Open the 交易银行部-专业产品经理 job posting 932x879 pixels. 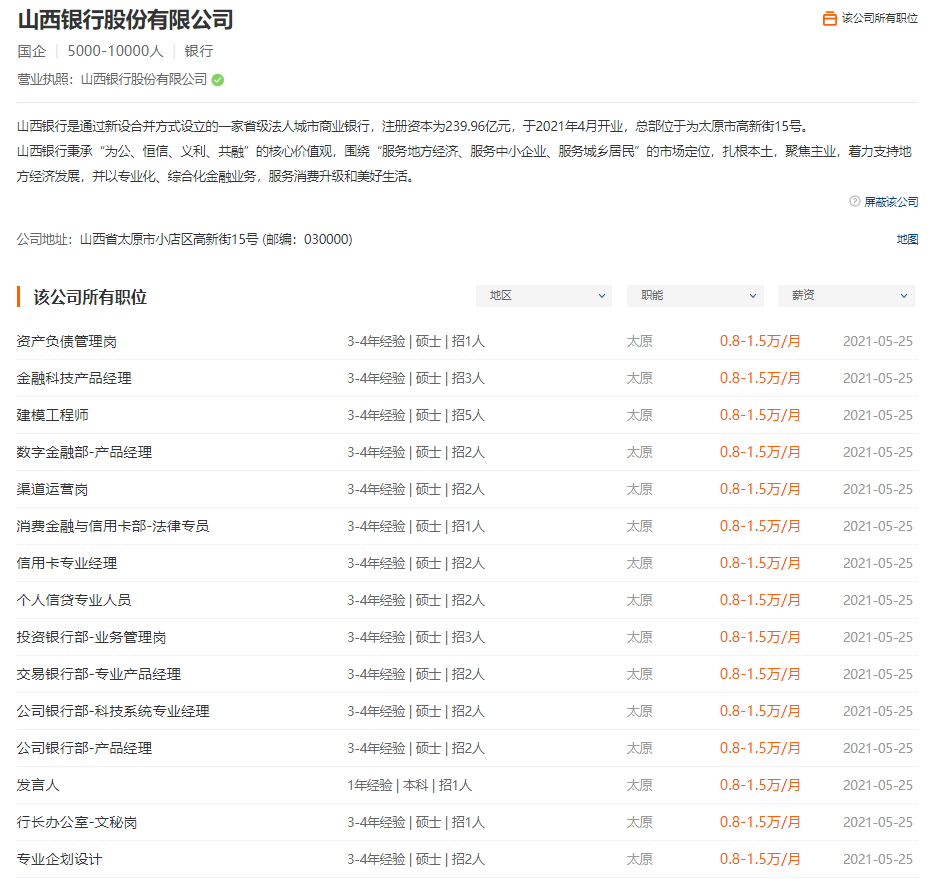pos(99,675)
